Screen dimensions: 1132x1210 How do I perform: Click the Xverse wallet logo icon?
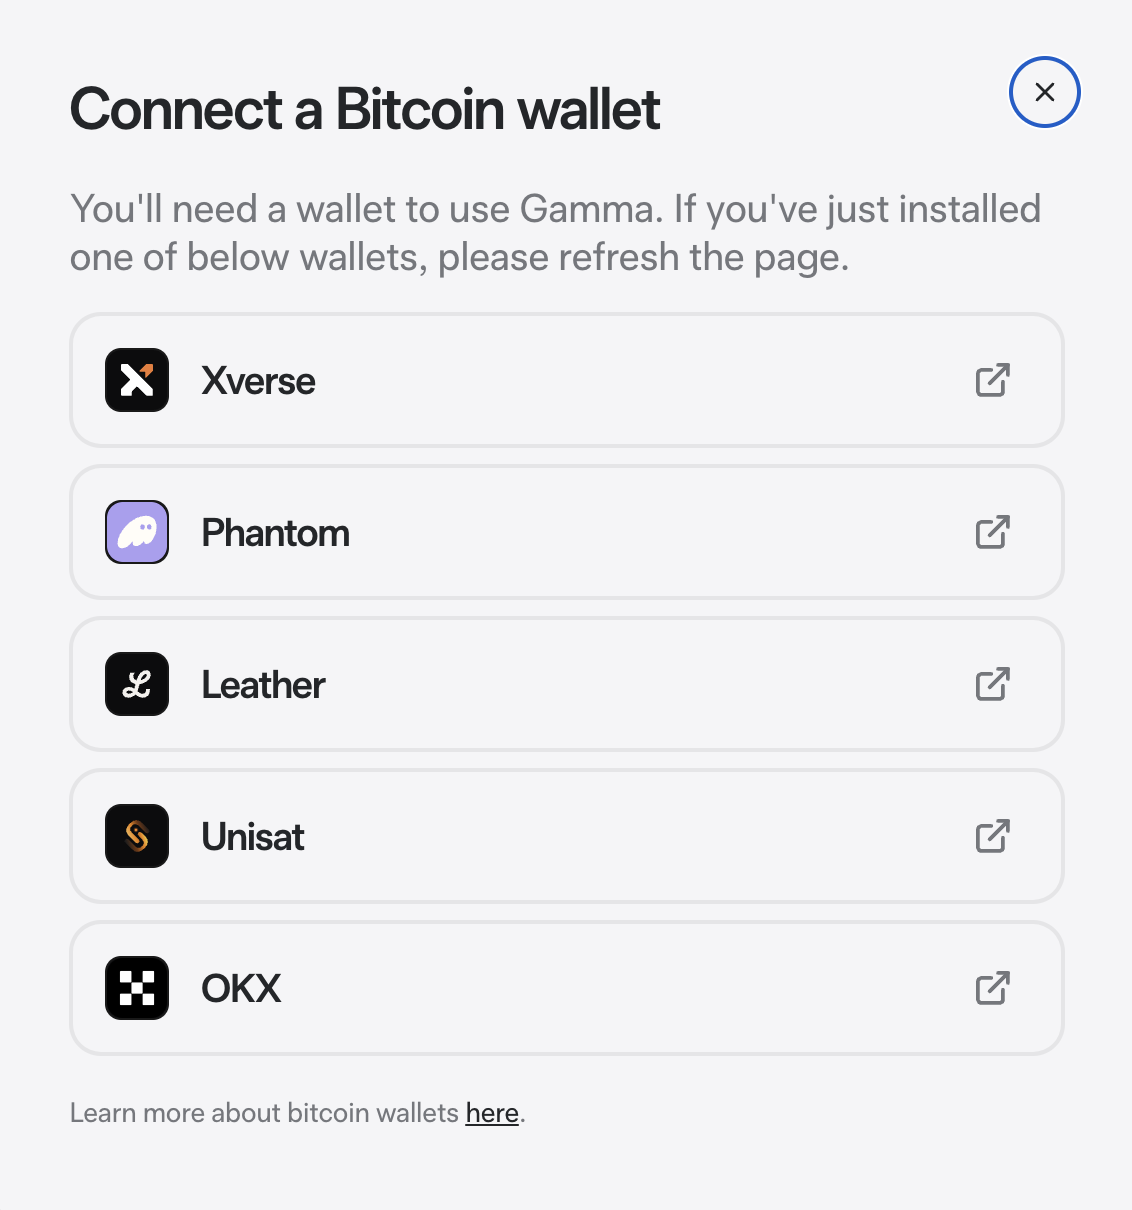pos(137,380)
